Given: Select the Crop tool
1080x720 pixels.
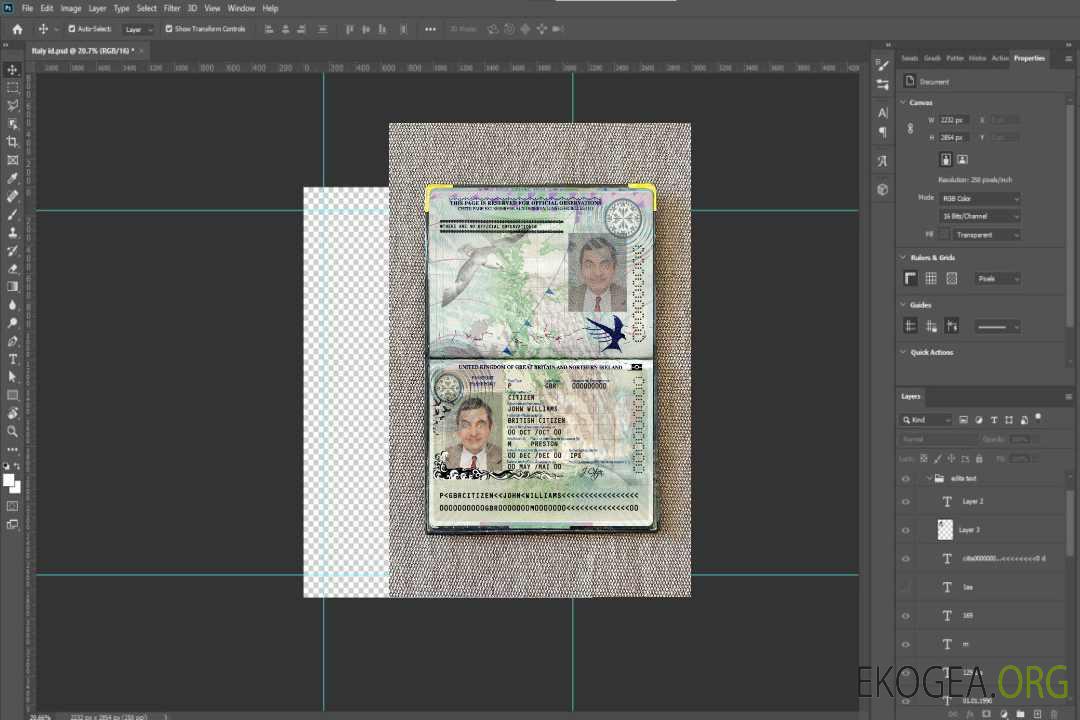Looking at the screenshot, I should (12, 142).
